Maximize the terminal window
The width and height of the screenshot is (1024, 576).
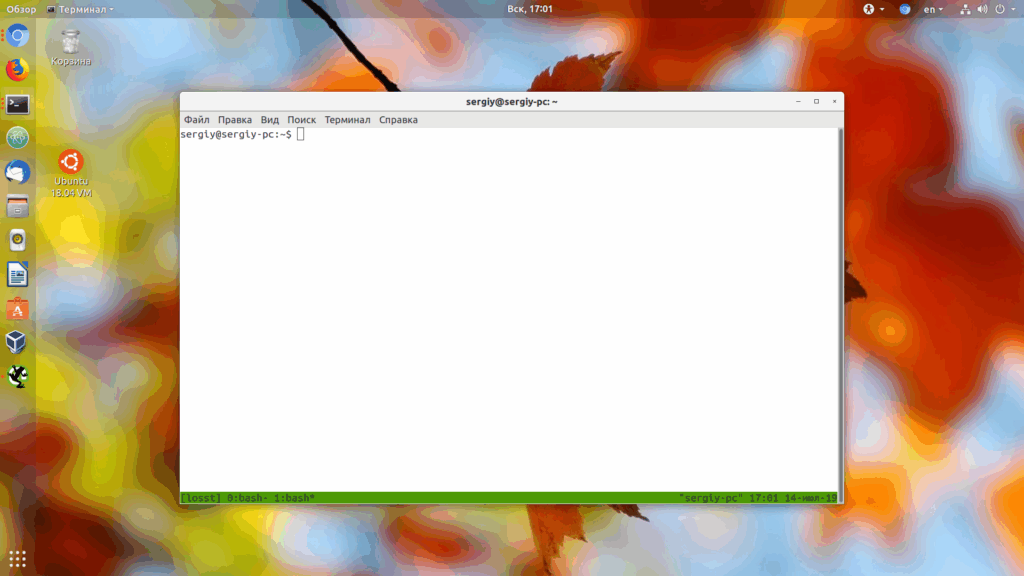point(816,101)
